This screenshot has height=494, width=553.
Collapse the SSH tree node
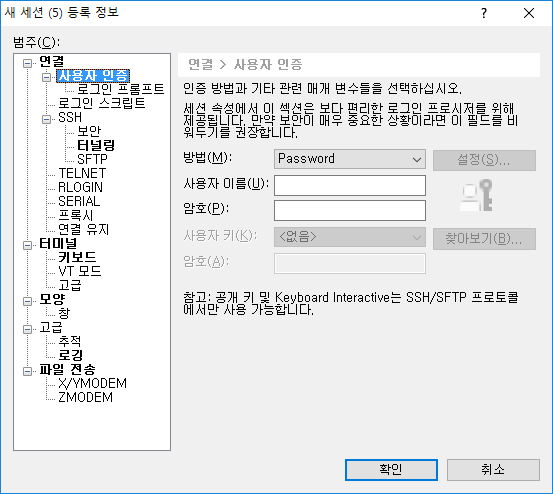click(x=47, y=119)
